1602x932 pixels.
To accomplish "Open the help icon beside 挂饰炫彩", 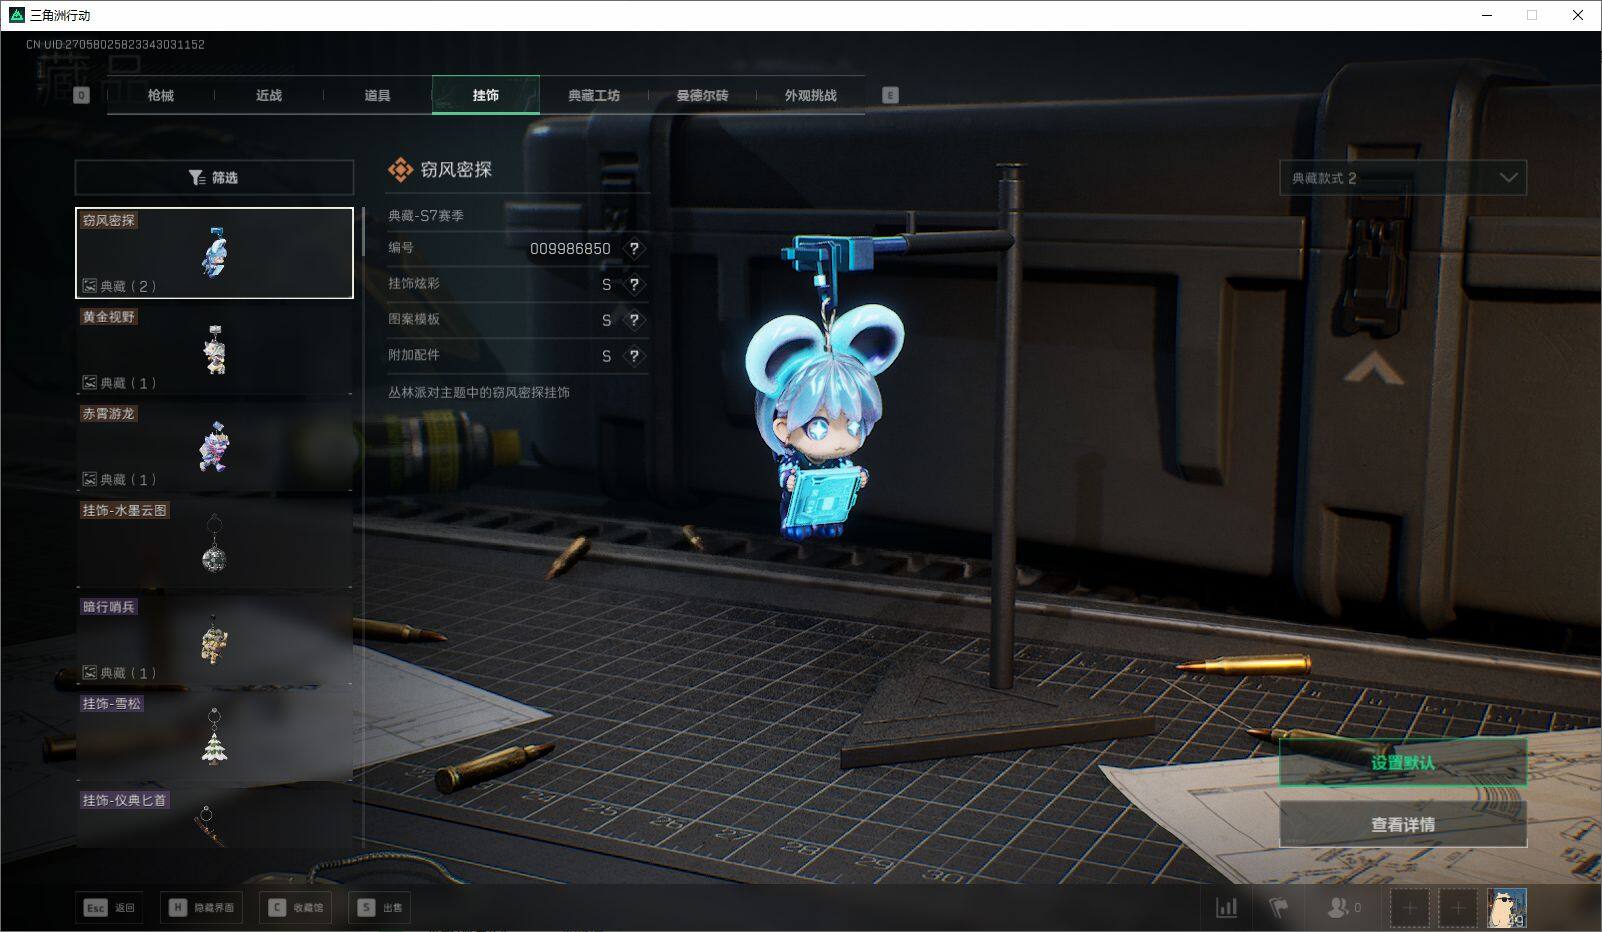I will pos(633,285).
